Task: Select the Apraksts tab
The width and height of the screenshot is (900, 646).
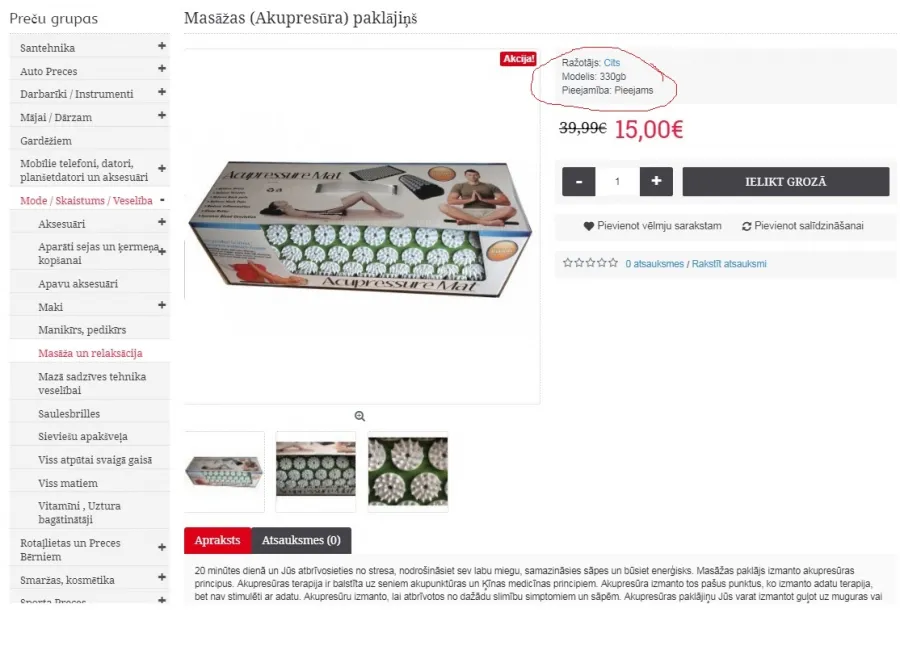Action: coord(218,540)
